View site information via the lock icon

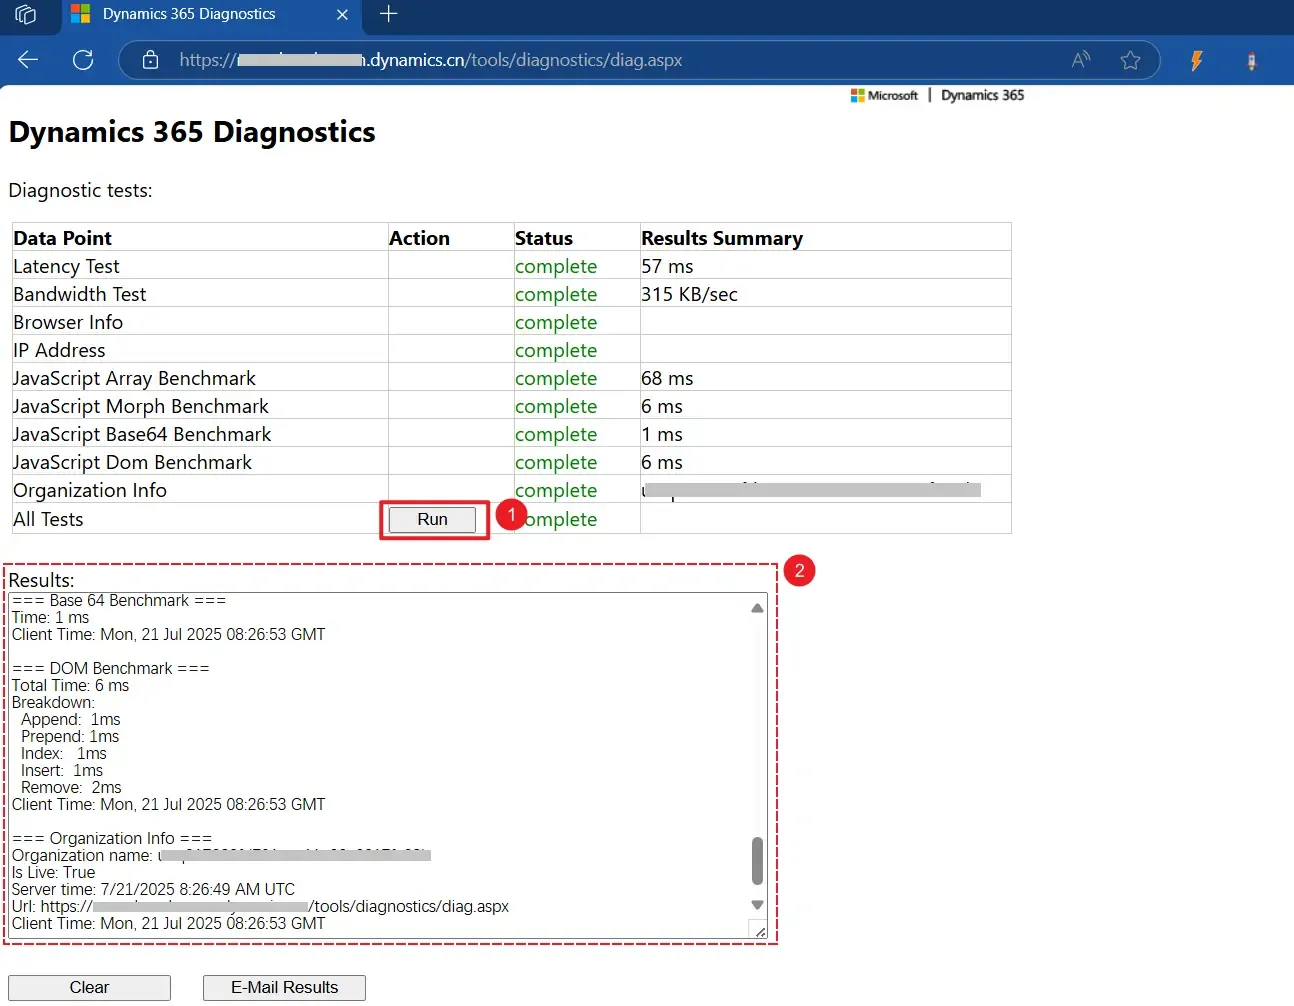(x=150, y=60)
